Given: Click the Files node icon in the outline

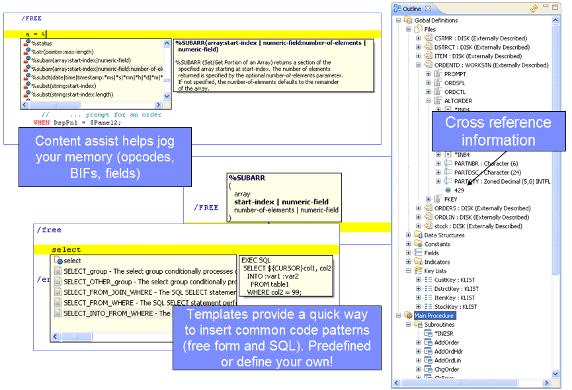Looking at the screenshot, I should 418,29.
